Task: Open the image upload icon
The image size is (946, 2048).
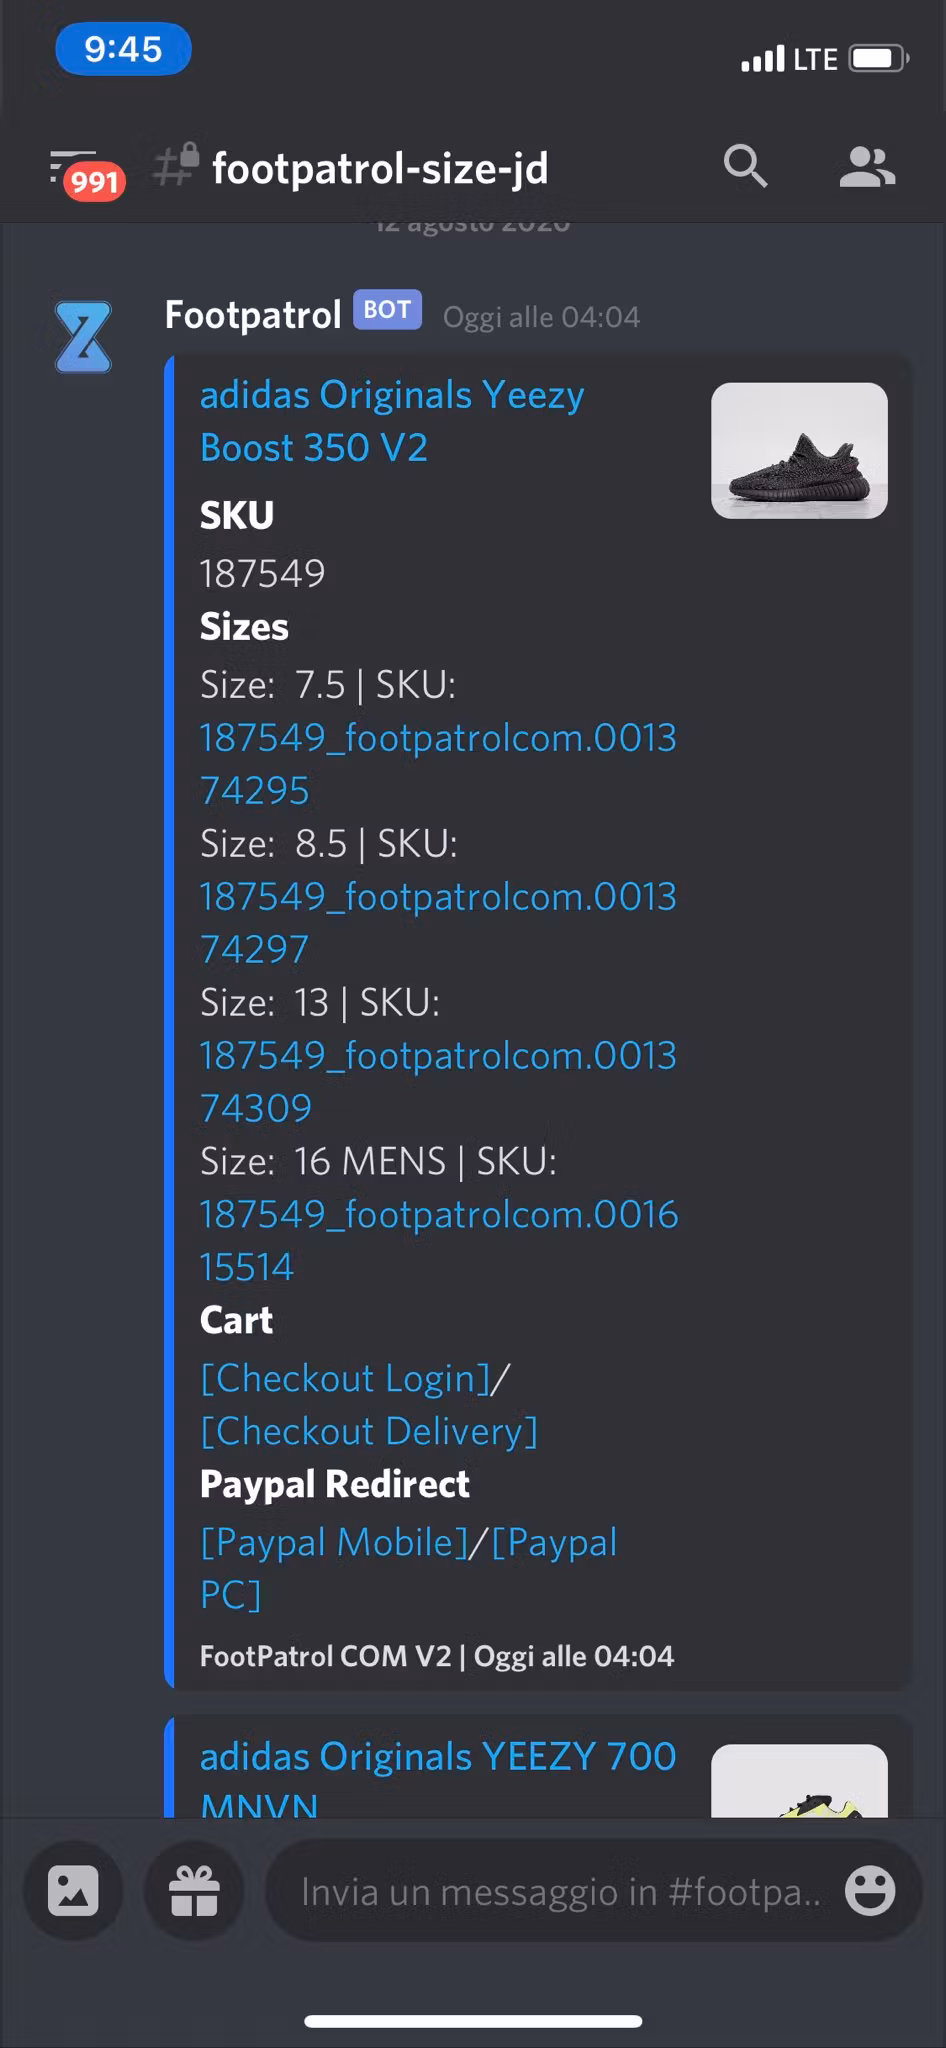Action: (x=74, y=1891)
